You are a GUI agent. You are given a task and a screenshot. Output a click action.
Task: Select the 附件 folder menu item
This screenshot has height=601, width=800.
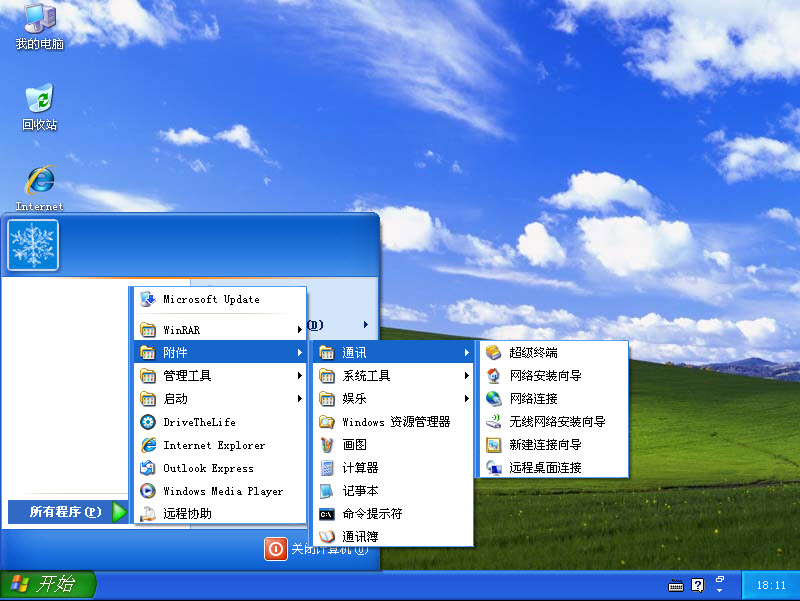click(220, 352)
